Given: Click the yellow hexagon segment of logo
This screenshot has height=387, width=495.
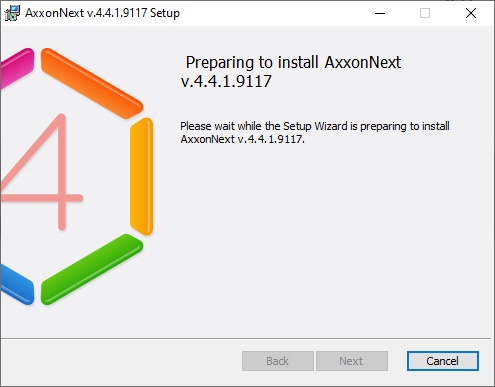Looking at the screenshot, I should click(141, 176).
